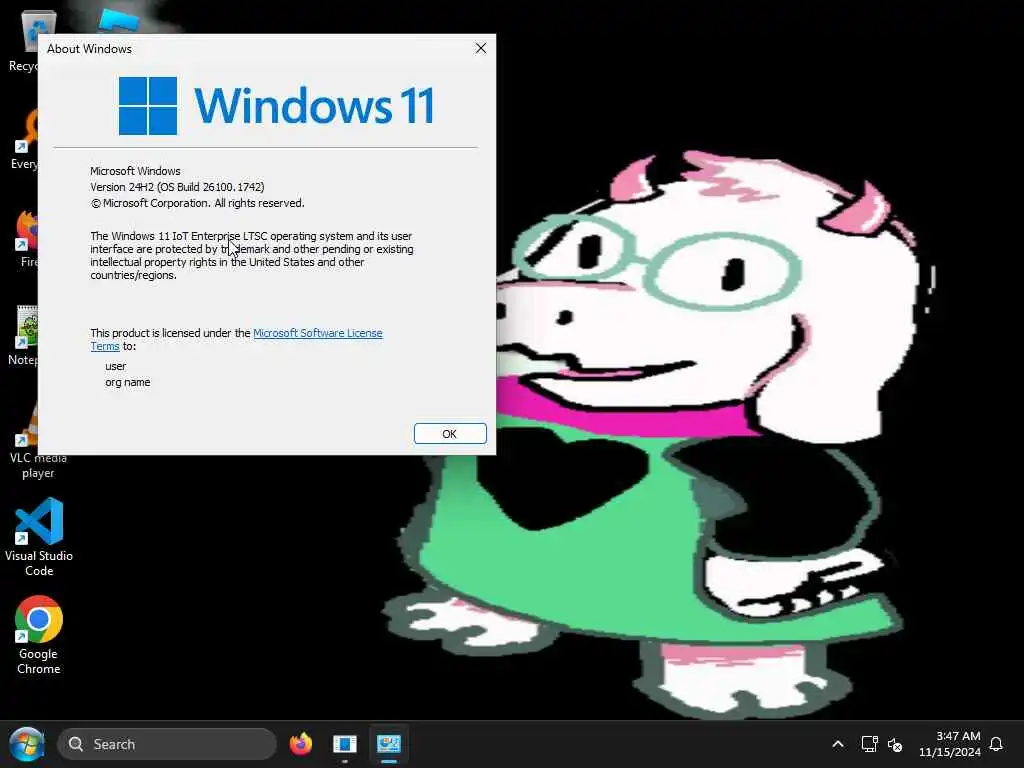This screenshot has height=768, width=1024.
Task: Click the 'About Windows' title bar text
Action: (x=89, y=49)
